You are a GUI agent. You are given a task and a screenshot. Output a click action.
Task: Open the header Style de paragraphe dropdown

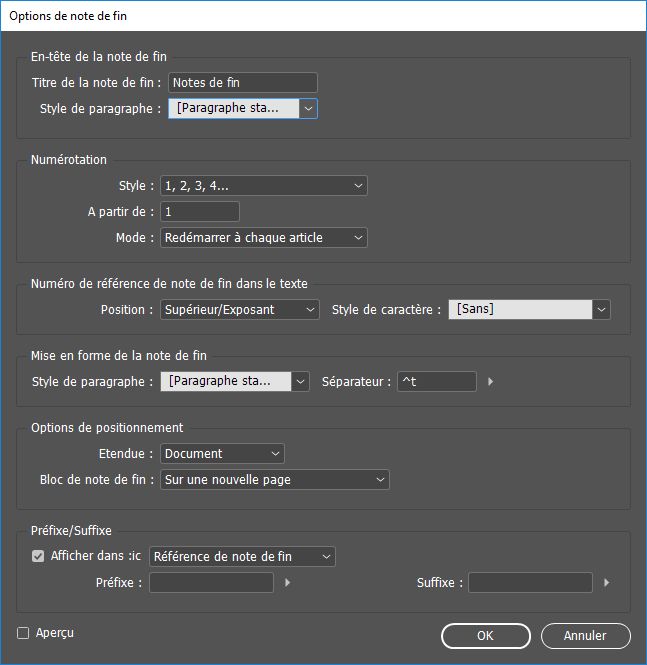[243, 109]
